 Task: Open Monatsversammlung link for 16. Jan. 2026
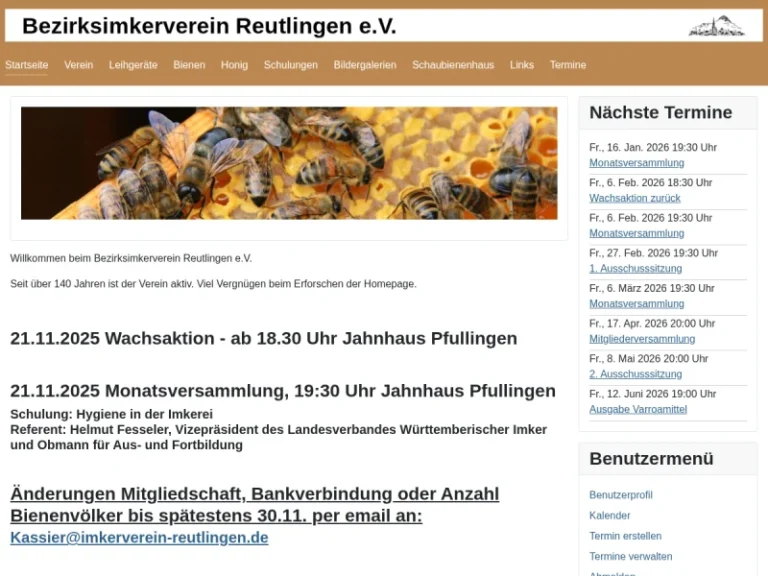637,163
